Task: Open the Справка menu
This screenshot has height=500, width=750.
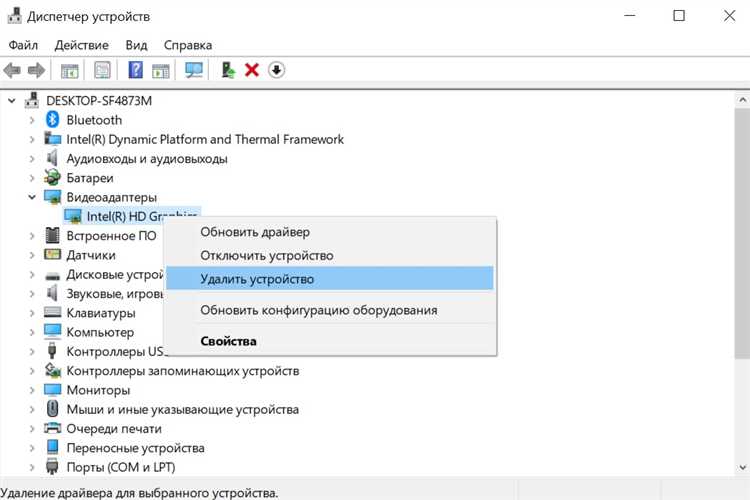Action: coord(187,45)
